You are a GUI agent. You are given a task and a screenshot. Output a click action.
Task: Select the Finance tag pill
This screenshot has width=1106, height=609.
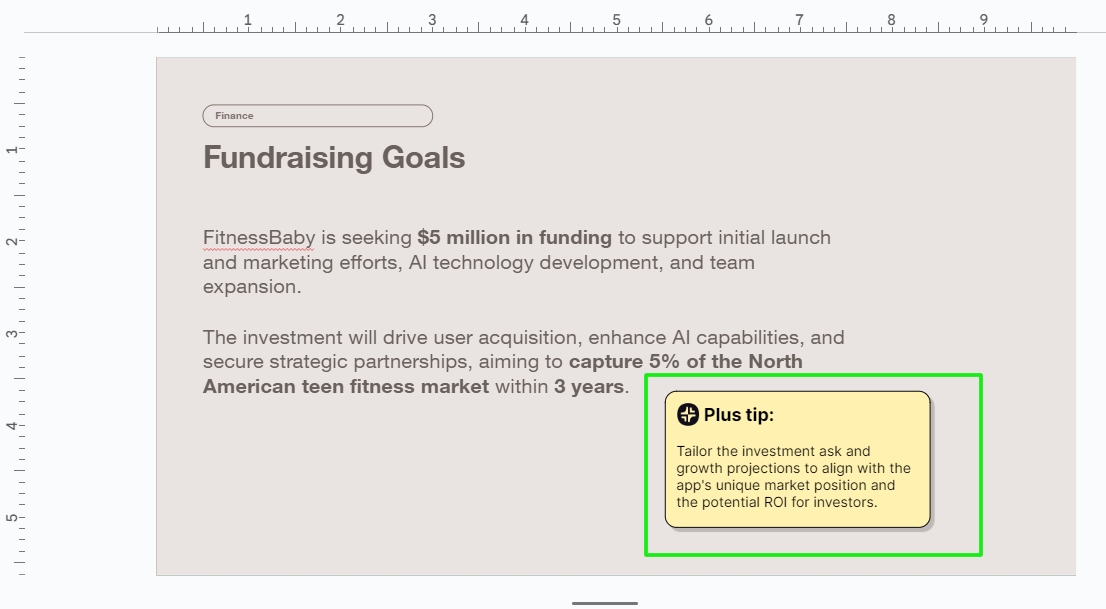tap(317, 116)
